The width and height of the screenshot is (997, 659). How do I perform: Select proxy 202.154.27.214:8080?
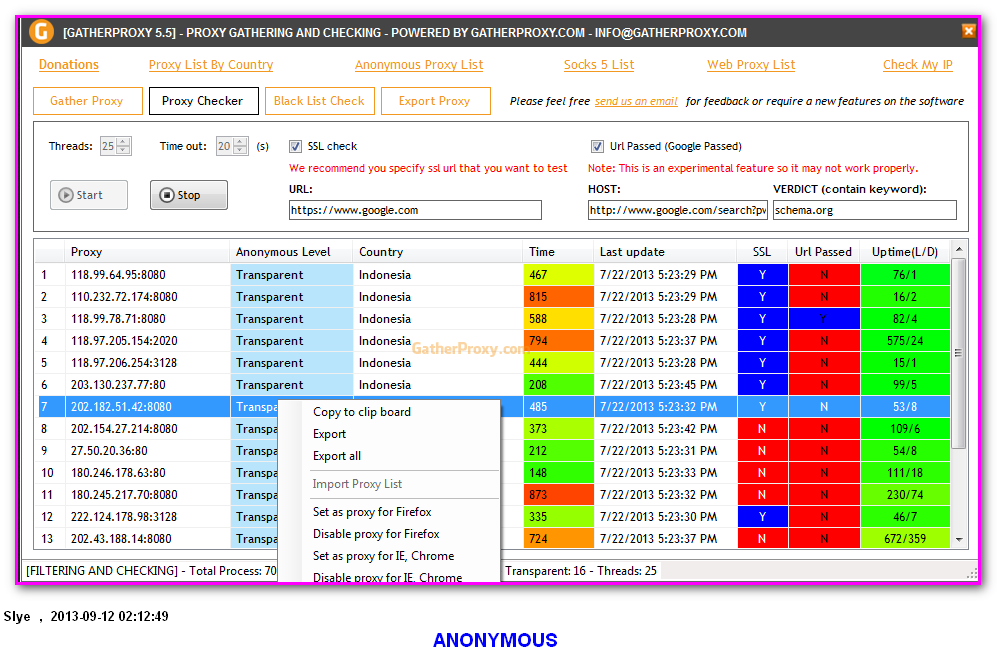click(x=493, y=429)
